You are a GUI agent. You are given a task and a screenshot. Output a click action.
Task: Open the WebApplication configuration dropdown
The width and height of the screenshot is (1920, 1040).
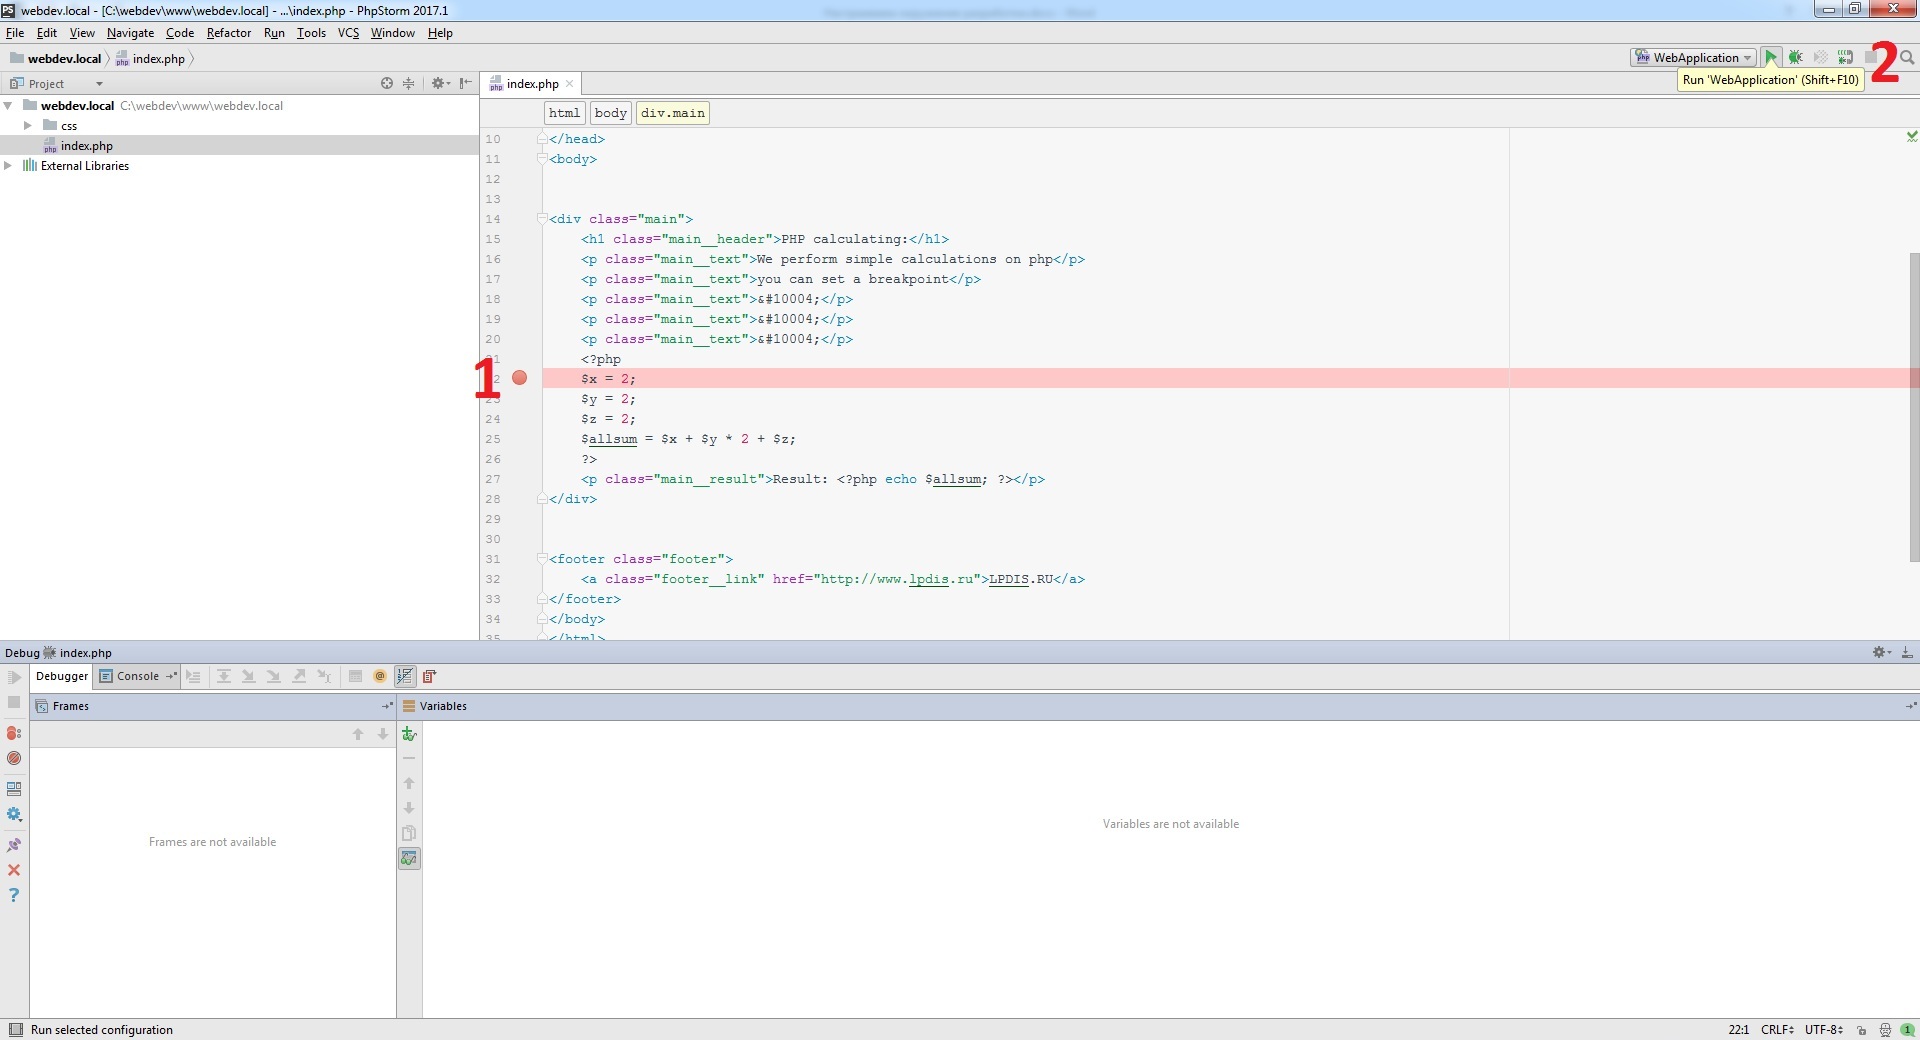point(1692,57)
